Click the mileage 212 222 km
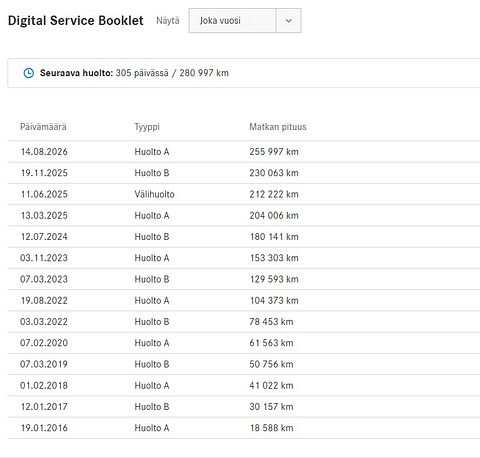480x458 pixels. 274,194
